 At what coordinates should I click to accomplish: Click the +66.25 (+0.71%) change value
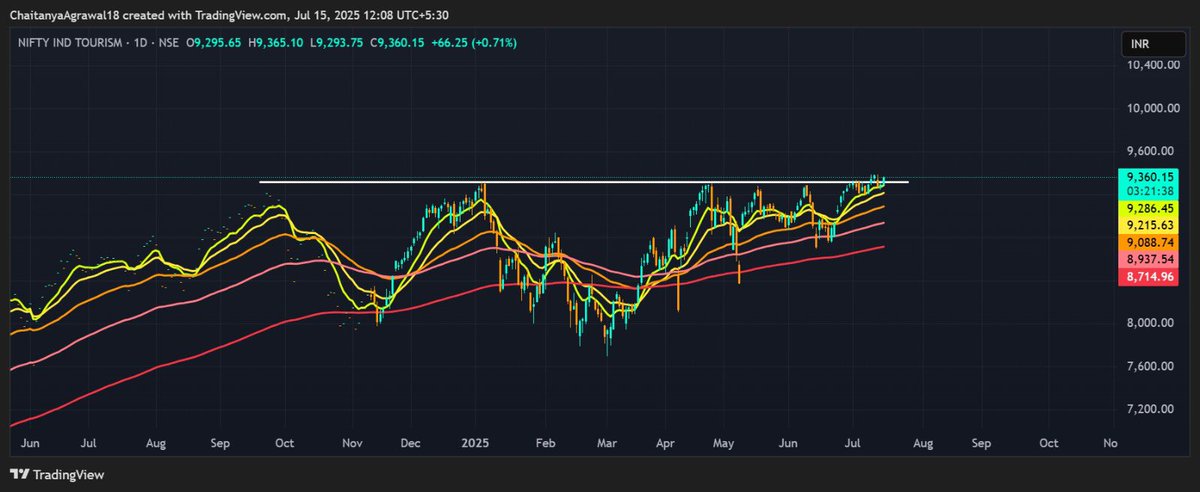[x=476, y=43]
